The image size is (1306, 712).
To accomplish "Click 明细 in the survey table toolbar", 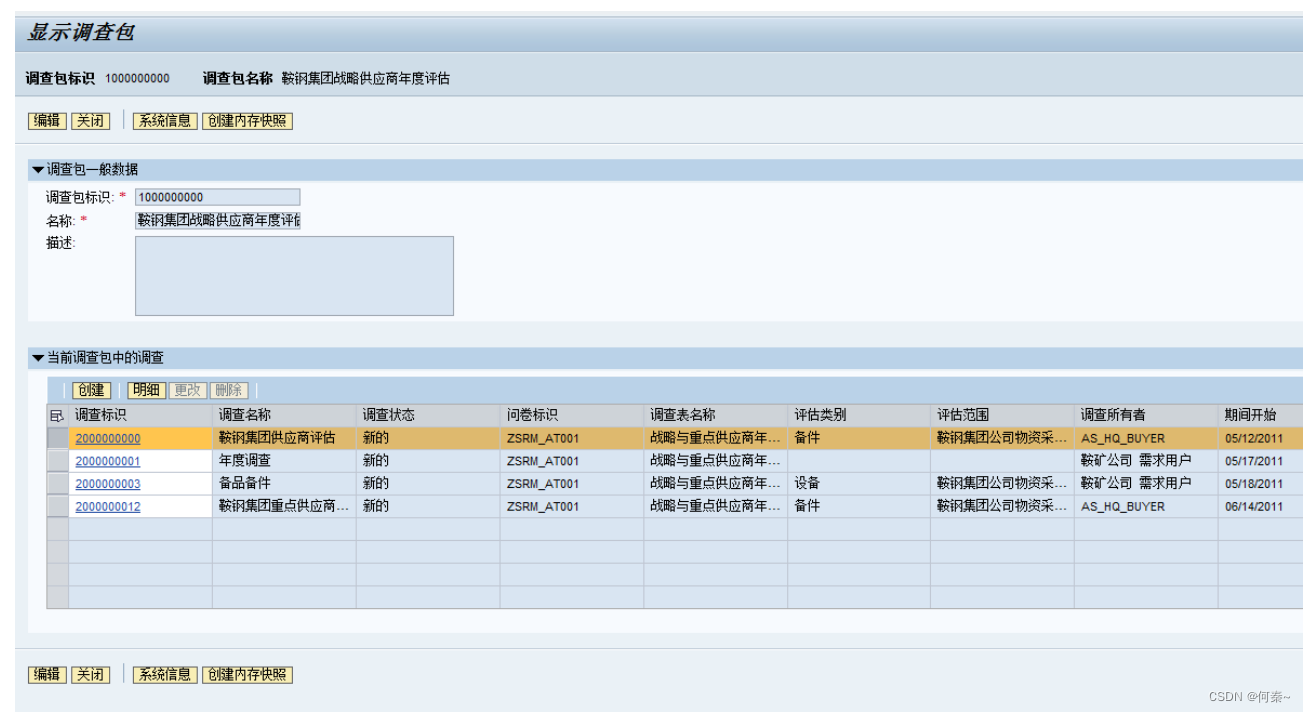I will [147, 391].
